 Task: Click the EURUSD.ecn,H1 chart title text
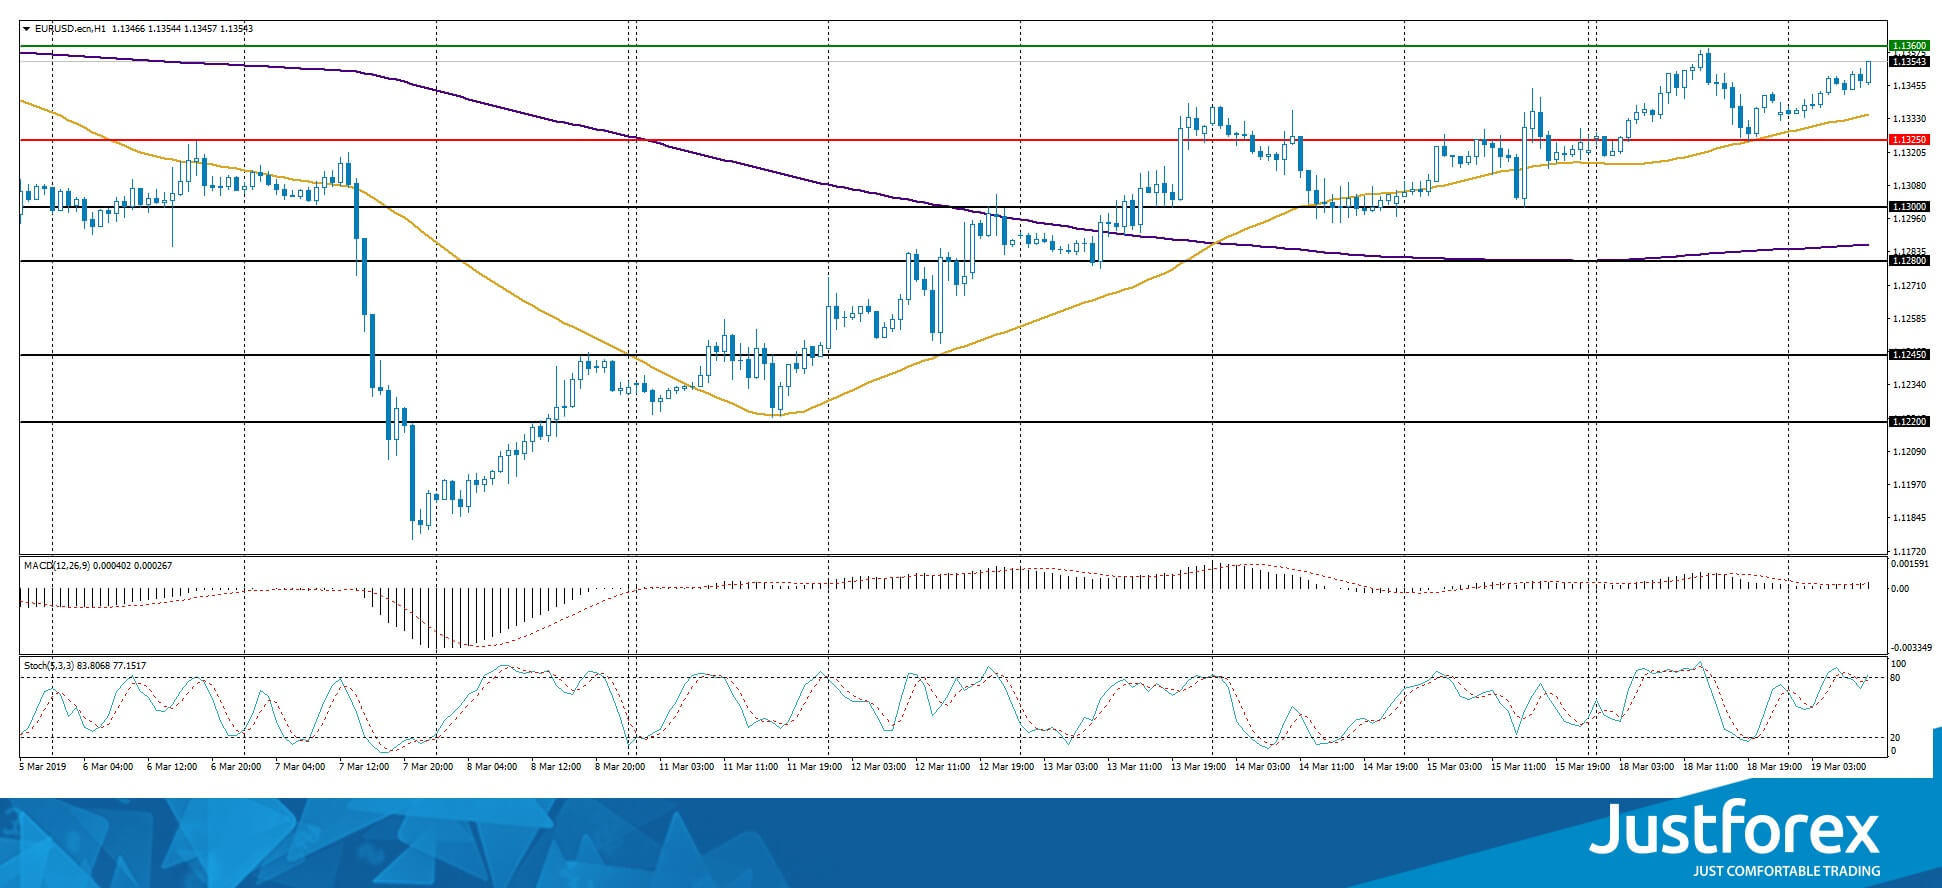[x=70, y=29]
